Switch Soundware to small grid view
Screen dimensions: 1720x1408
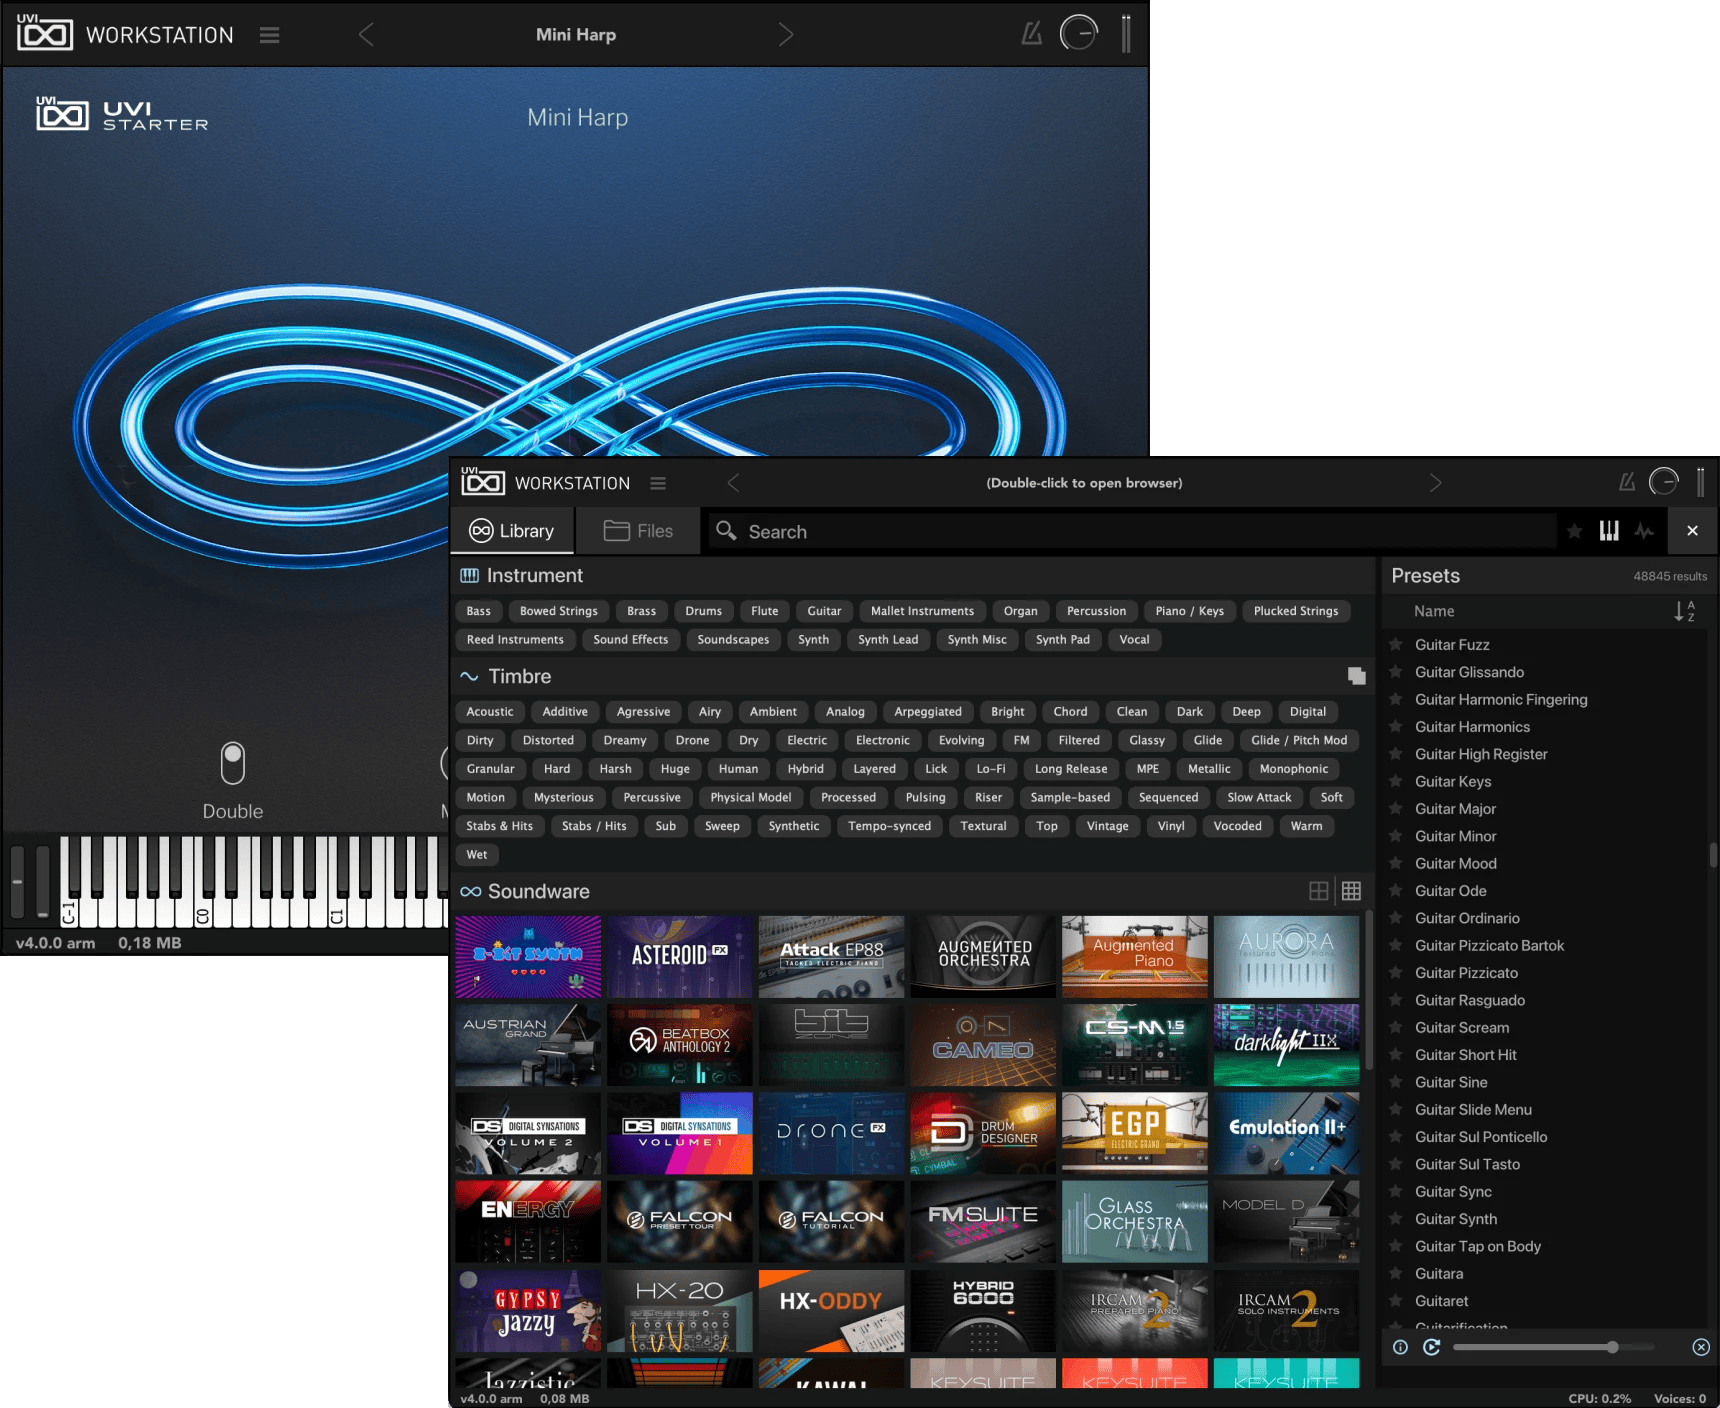(1351, 891)
